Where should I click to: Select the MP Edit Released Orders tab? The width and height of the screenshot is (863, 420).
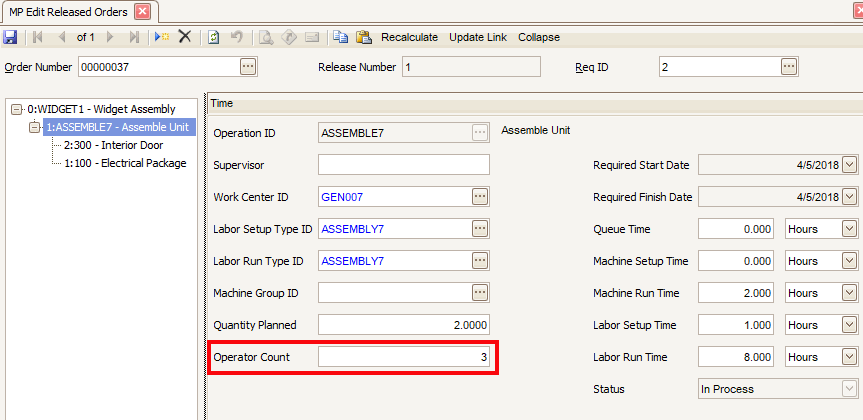(66, 11)
